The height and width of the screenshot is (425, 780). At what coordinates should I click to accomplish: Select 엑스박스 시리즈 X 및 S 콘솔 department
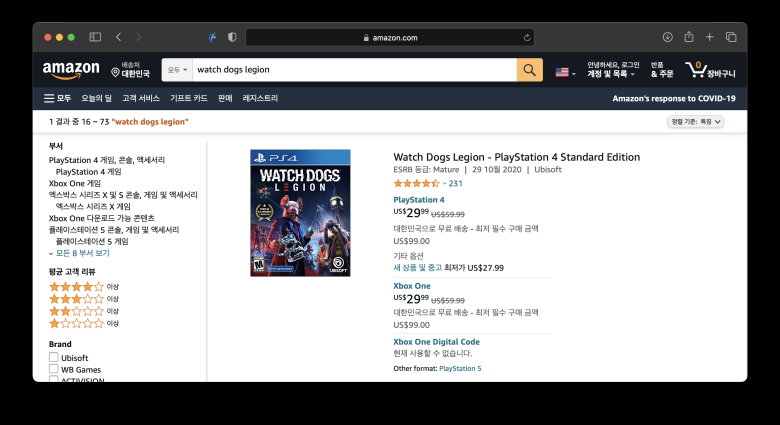(x=123, y=195)
